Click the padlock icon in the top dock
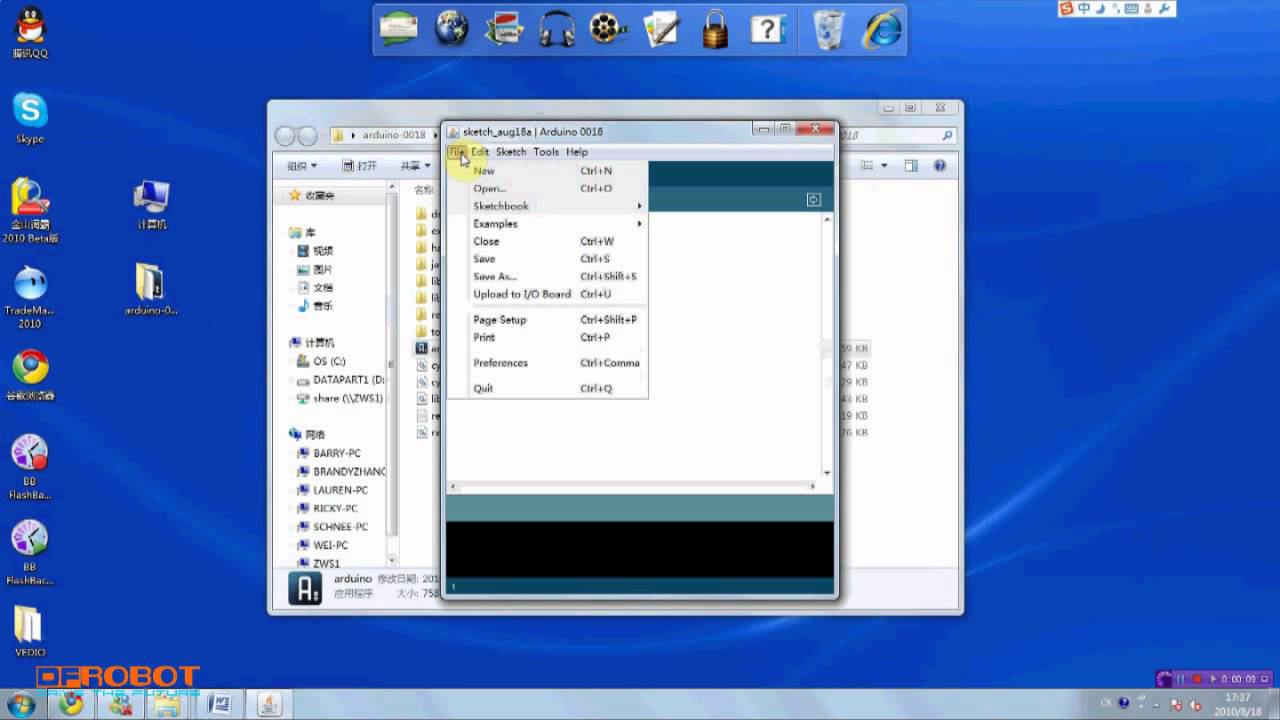Screen dimensions: 1280x720 click(714, 29)
